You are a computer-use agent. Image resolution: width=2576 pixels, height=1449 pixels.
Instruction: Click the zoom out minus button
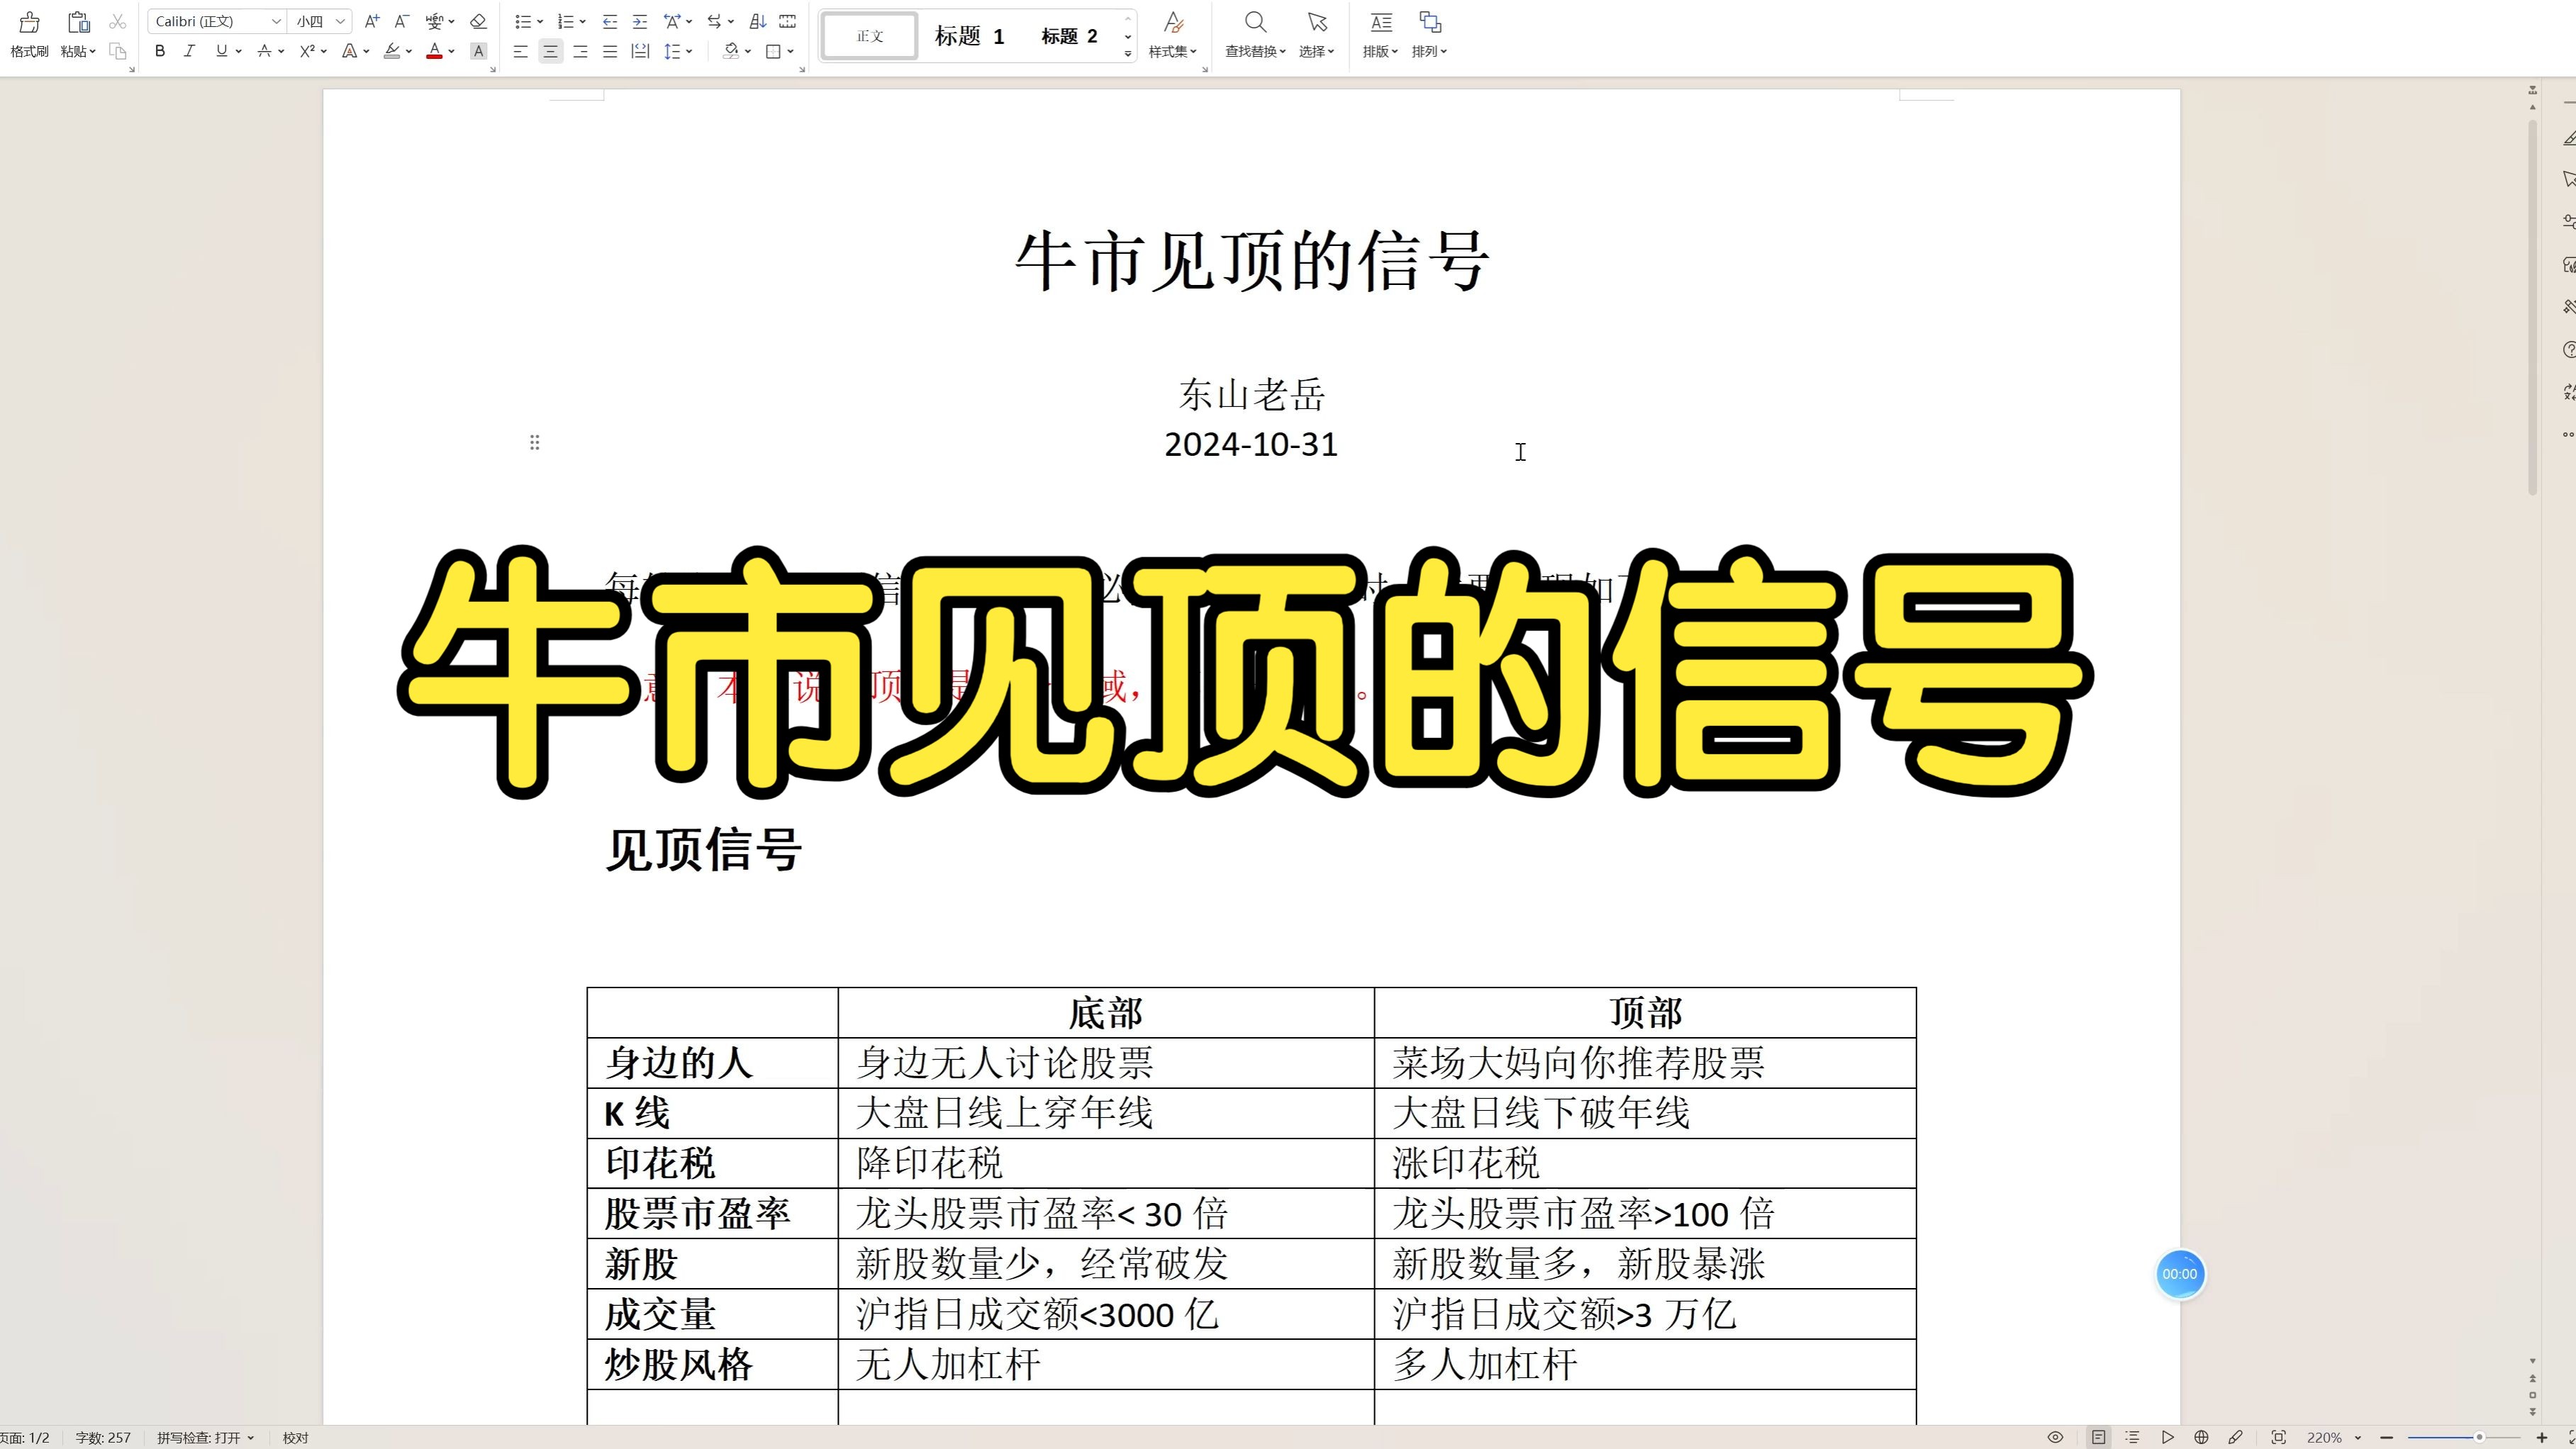coord(2387,1437)
